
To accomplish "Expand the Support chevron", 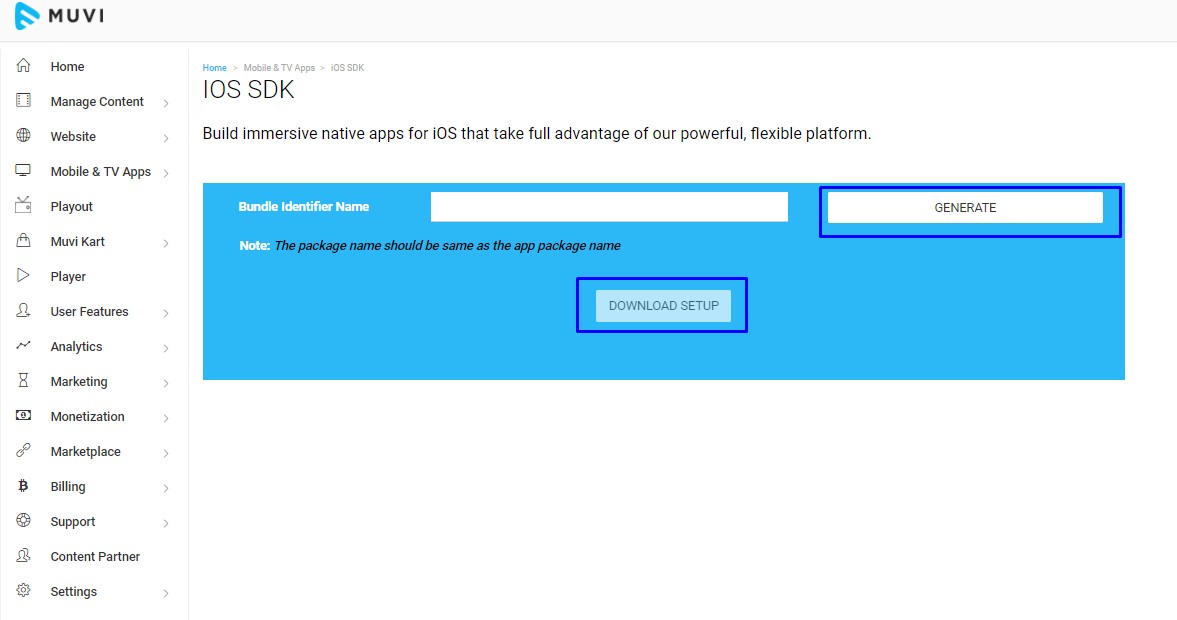I will point(166,523).
